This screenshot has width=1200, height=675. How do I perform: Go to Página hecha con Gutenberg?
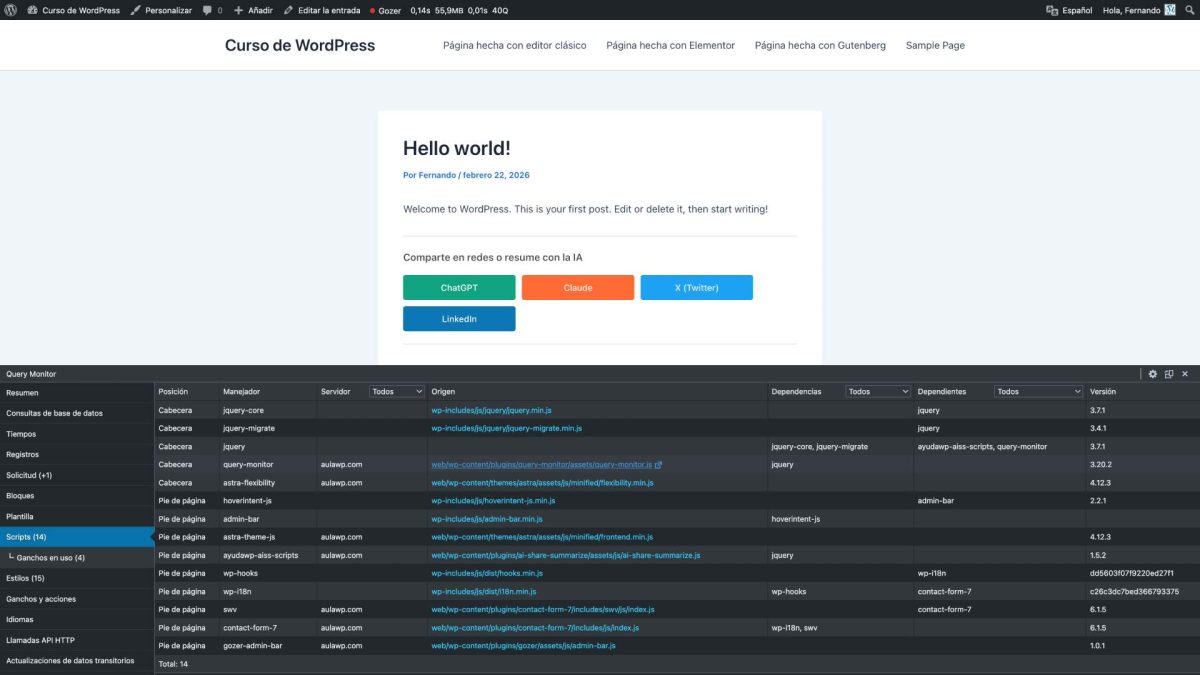pyautogui.click(x=820, y=45)
